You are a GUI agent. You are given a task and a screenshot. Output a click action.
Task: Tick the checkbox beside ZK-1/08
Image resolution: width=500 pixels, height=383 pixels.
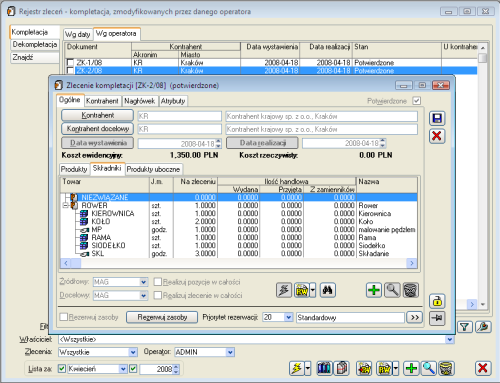point(70,62)
